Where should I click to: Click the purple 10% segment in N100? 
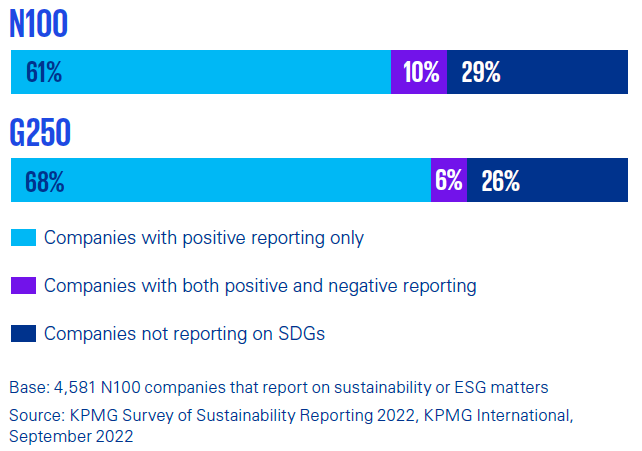(419, 72)
